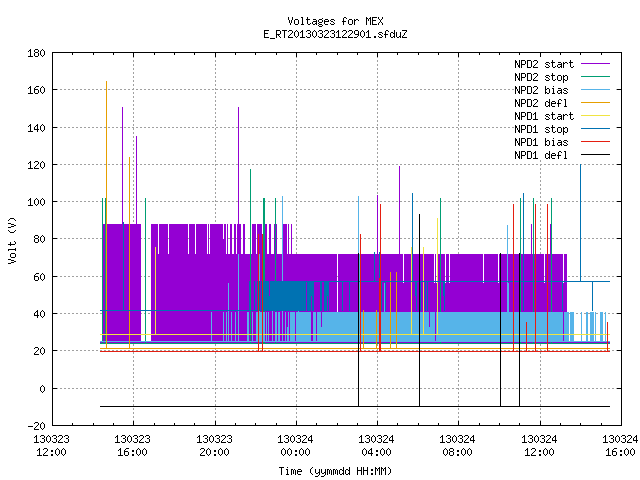Click the 'NPD2 start' legend label

tap(544, 64)
